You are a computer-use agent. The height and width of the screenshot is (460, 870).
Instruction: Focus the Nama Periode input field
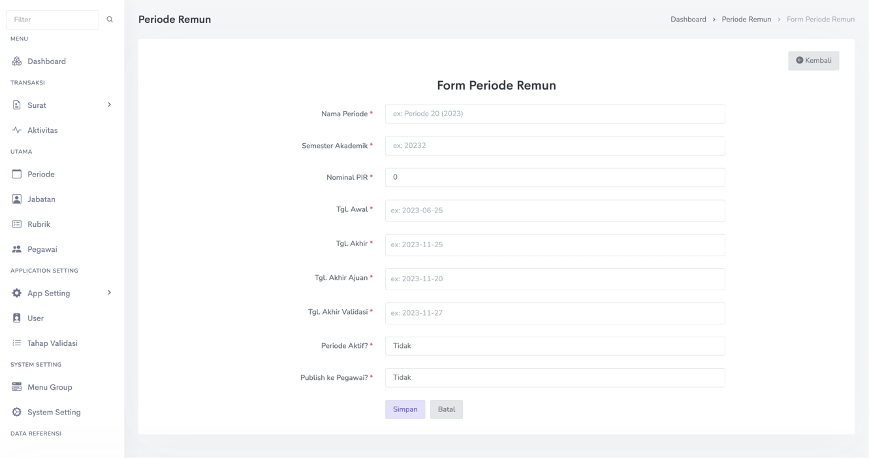[554, 114]
